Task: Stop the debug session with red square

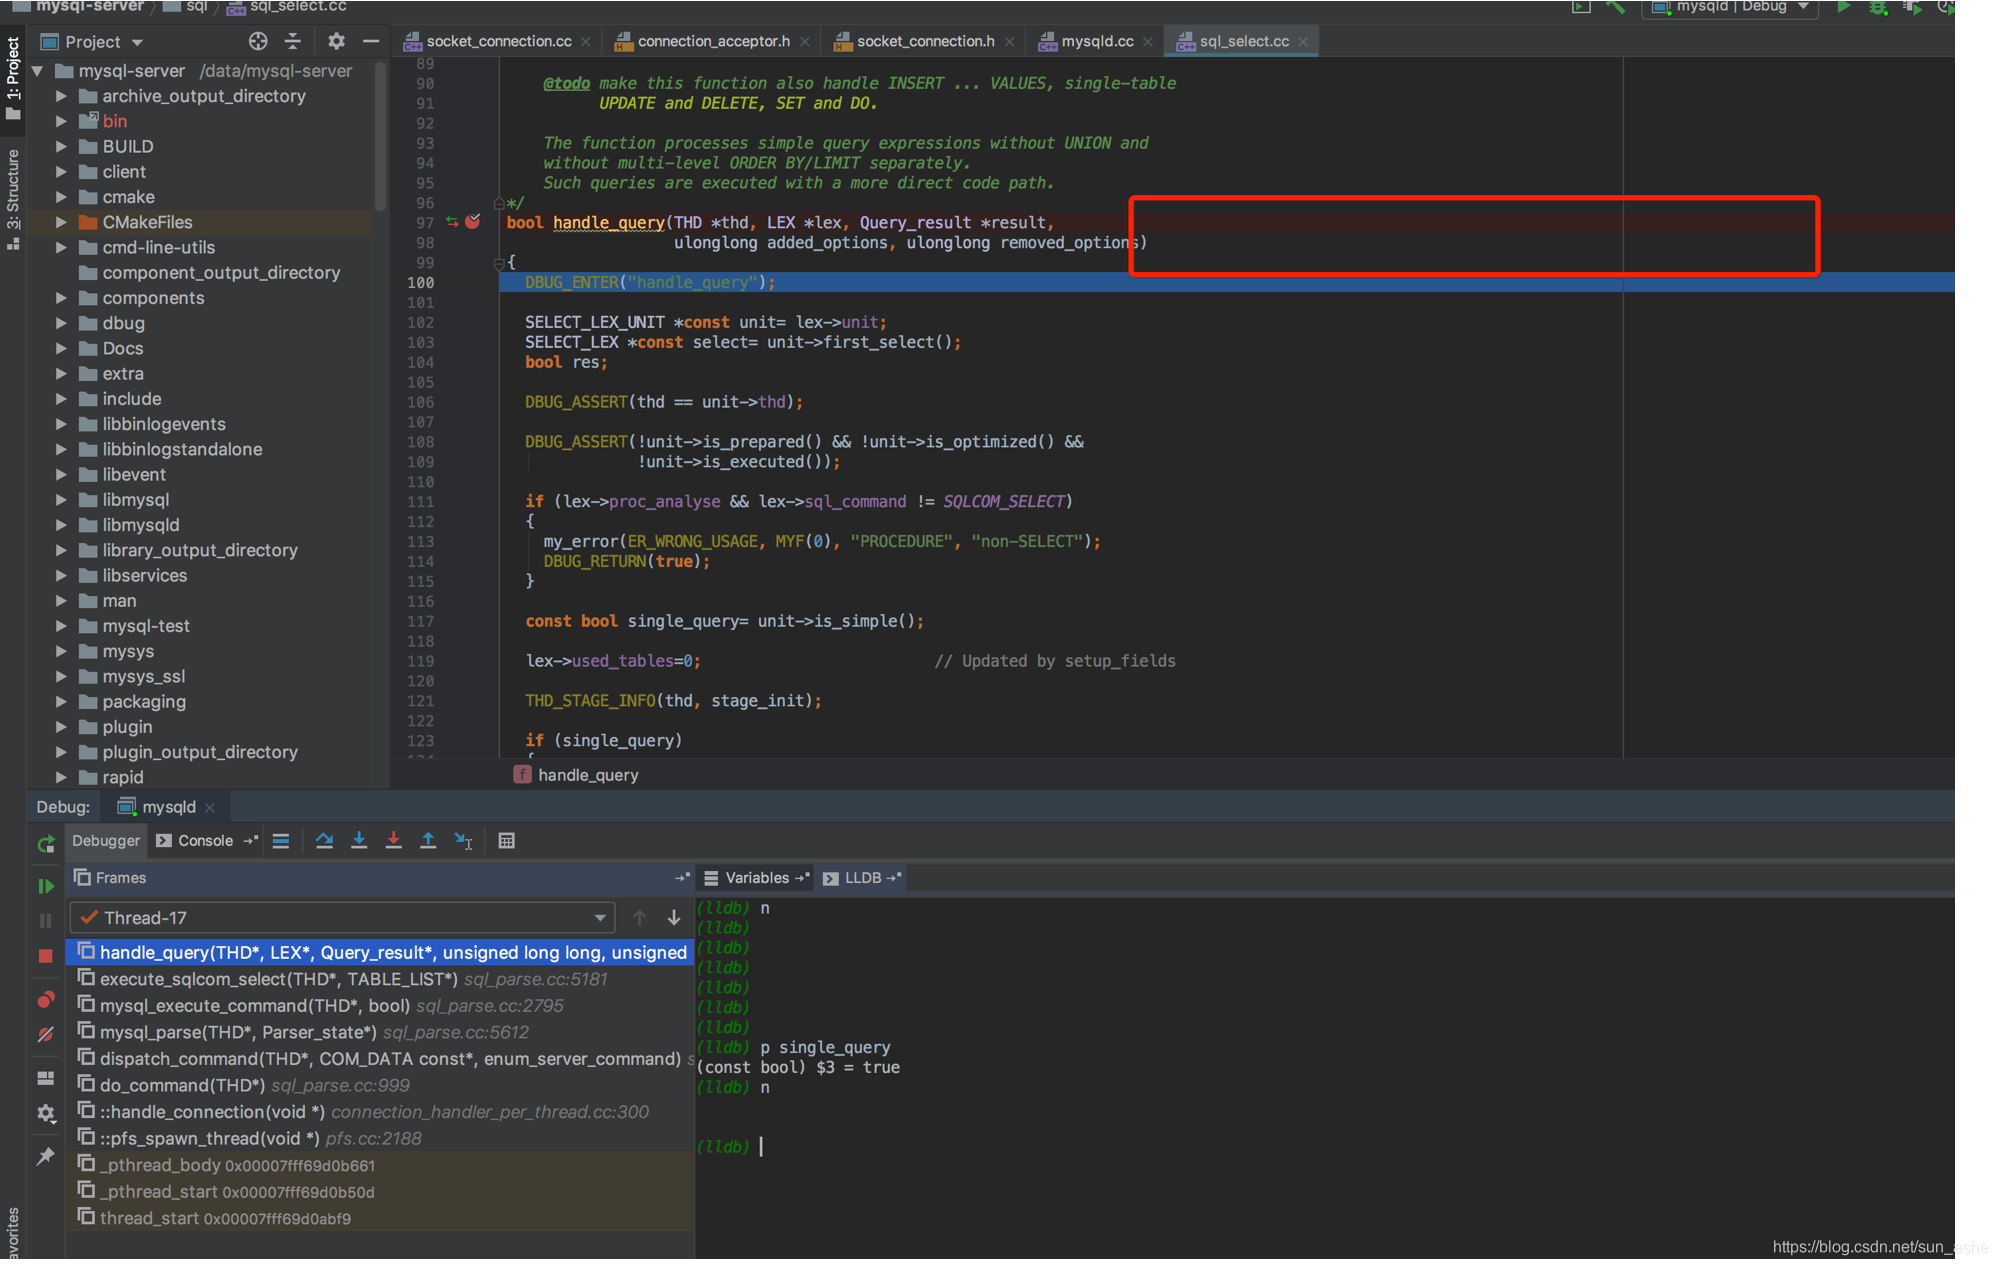Action: 45,956
